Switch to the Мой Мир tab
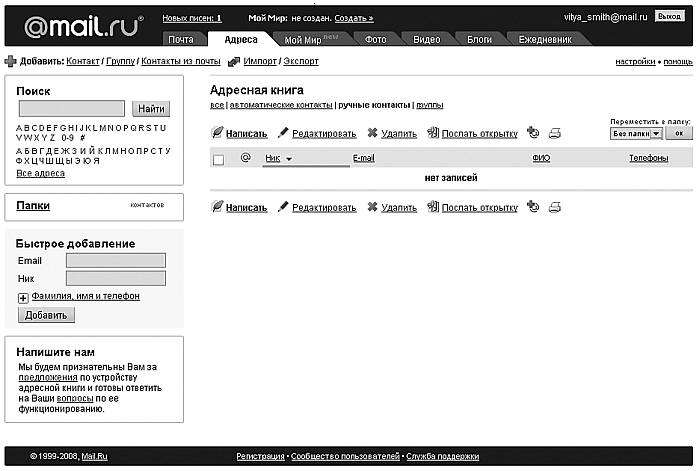Image resolution: width=700 pixels, height=471 pixels. tap(311, 39)
